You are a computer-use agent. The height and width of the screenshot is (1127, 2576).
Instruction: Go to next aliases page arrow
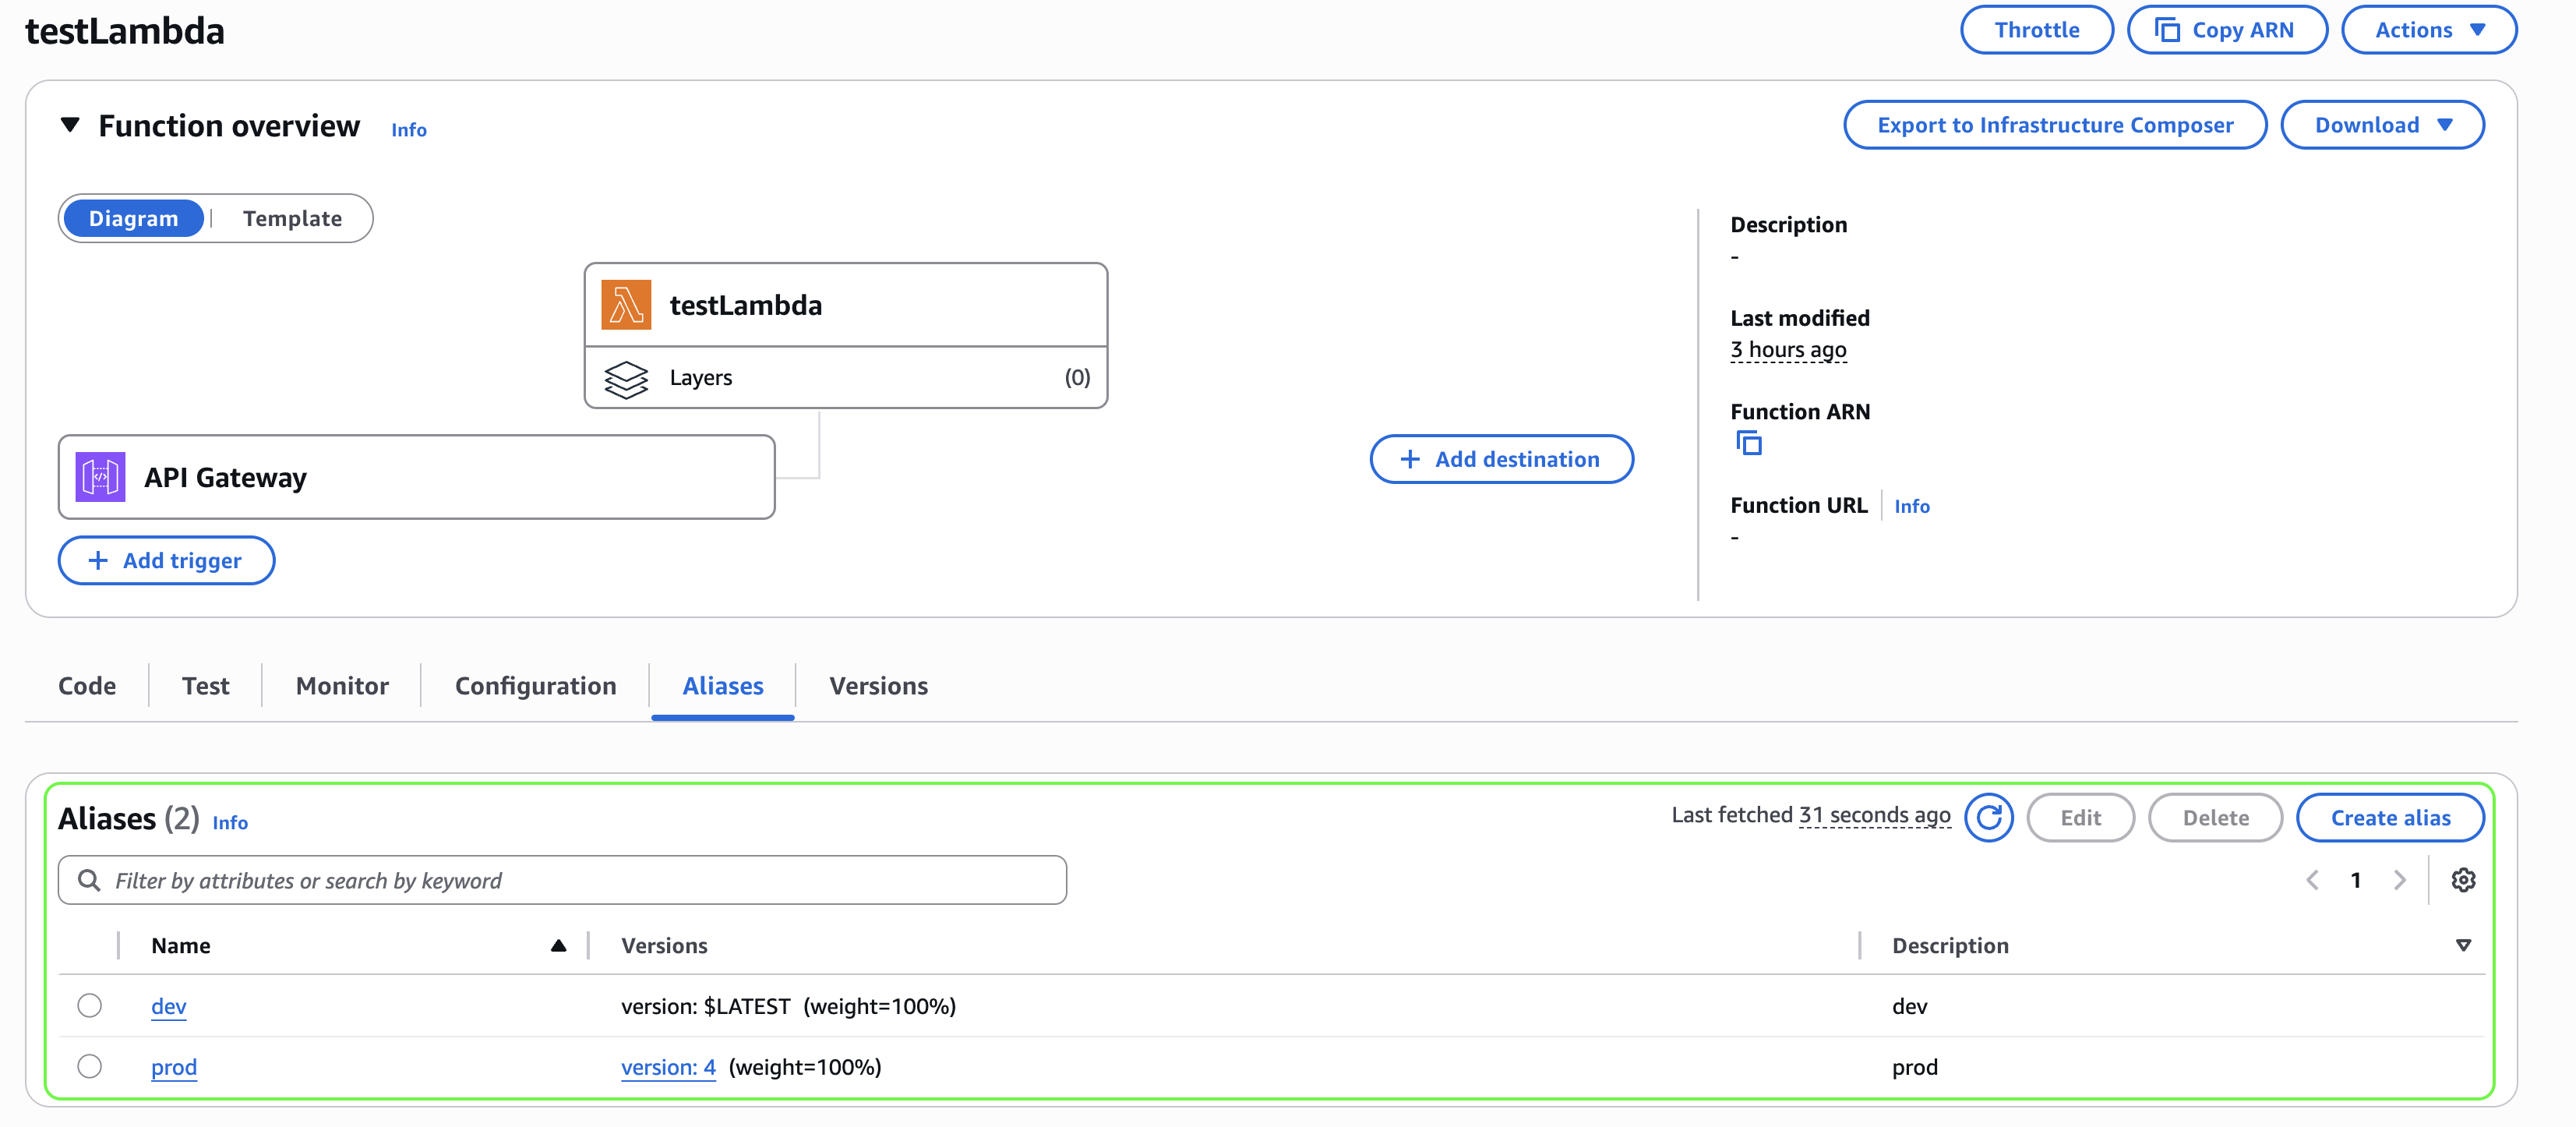point(2399,880)
